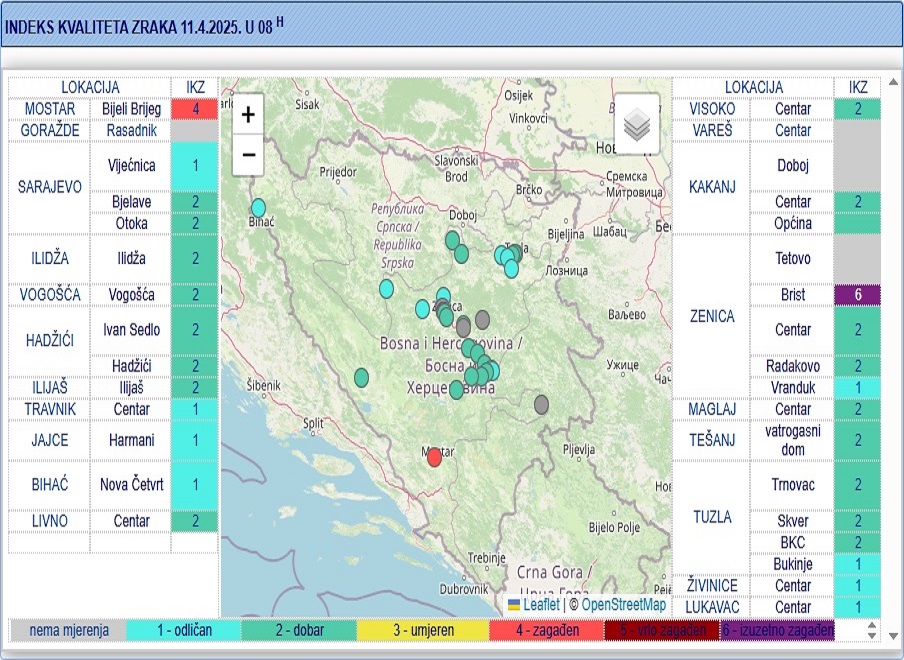Viewport: 904px width, 660px height.
Task: Select the green marker near Livno area
Action: pos(361,378)
